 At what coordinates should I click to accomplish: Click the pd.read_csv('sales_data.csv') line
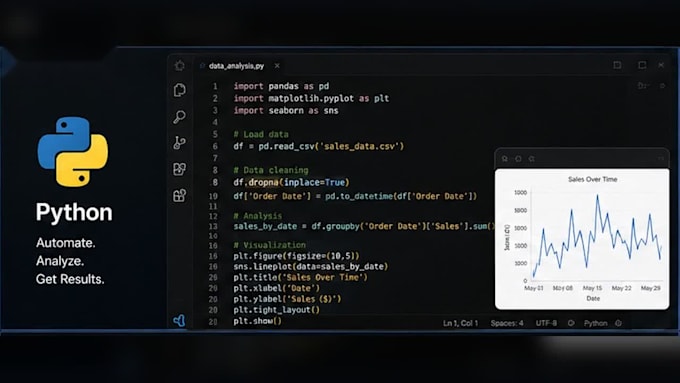click(x=319, y=146)
